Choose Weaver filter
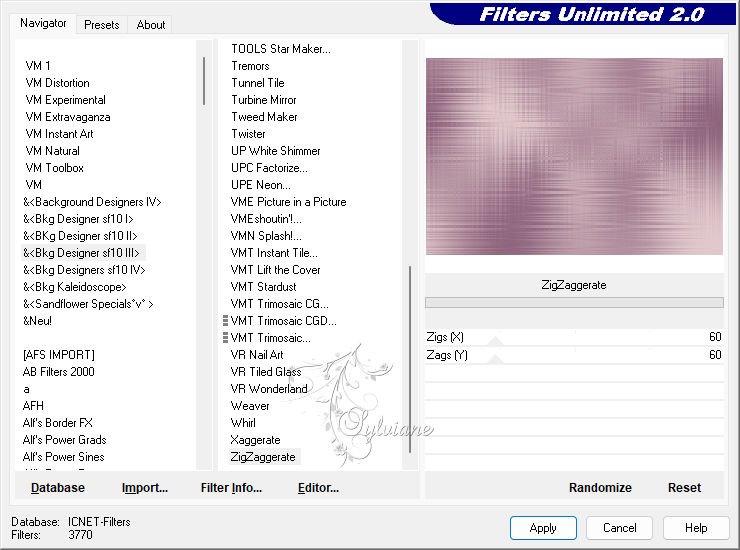Screen dimensions: 740x550 [x=250, y=406]
